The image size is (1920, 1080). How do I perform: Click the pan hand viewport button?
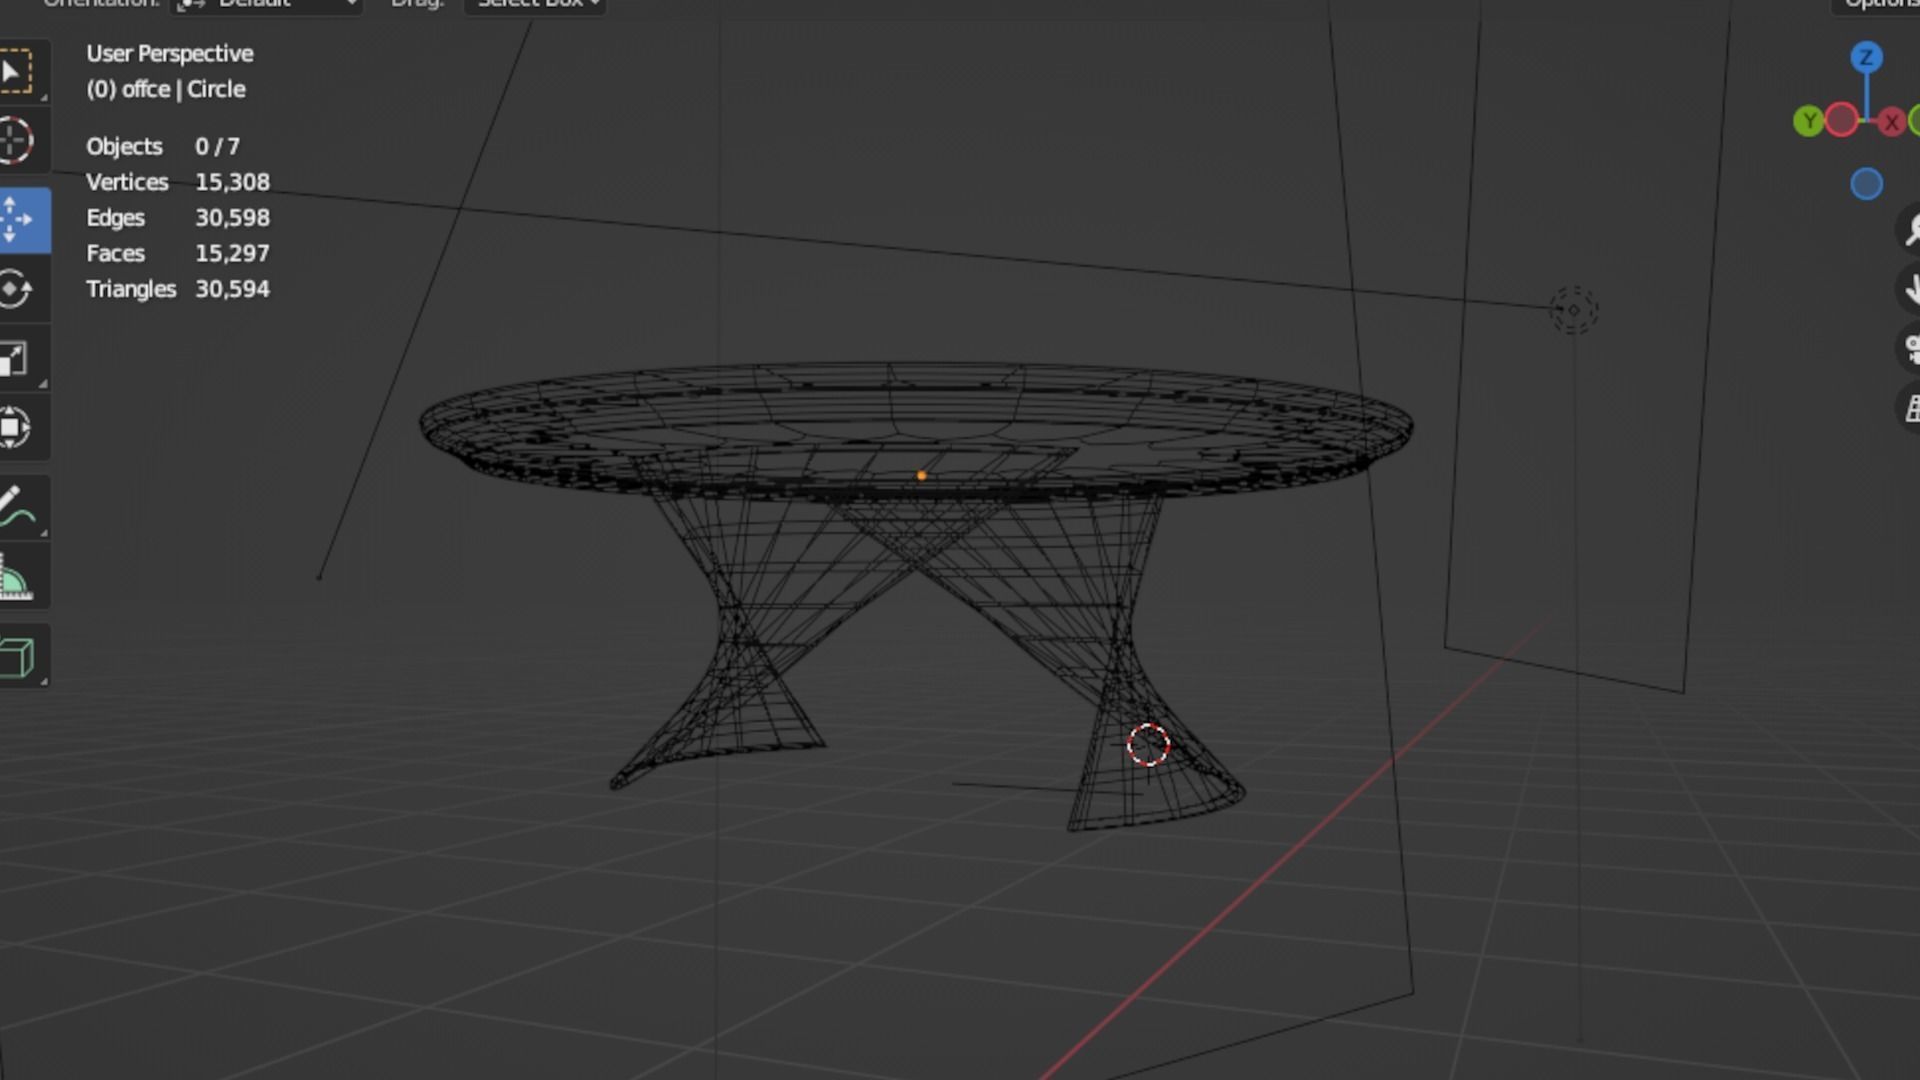1909,290
